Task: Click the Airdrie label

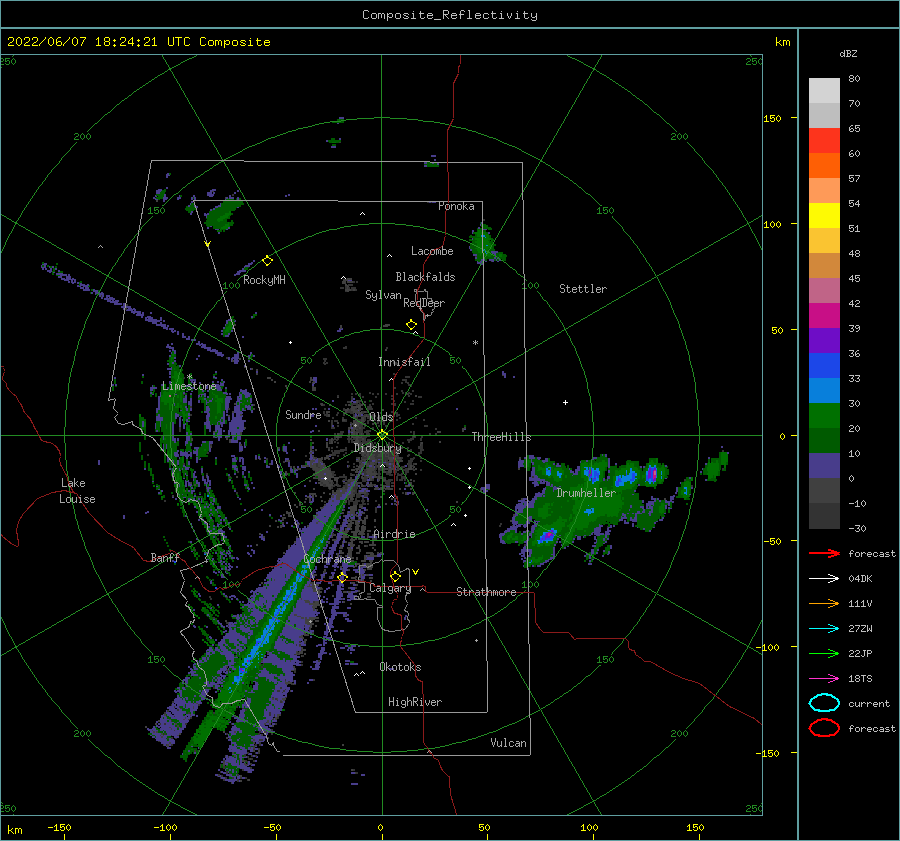Action: pyautogui.click(x=394, y=534)
